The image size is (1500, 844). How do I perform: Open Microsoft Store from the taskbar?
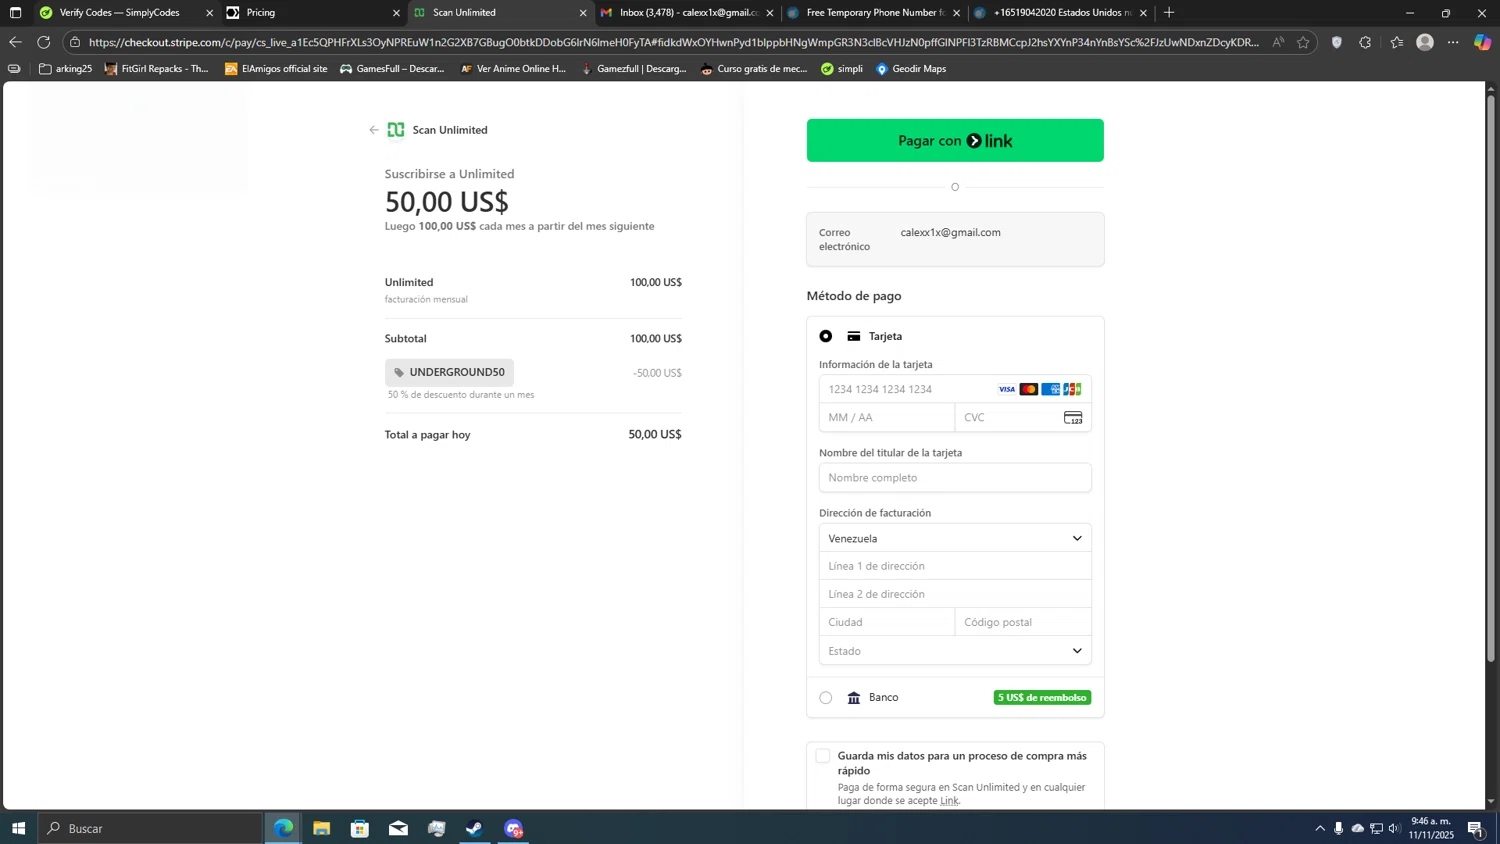pyautogui.click(x=360, y=828)
